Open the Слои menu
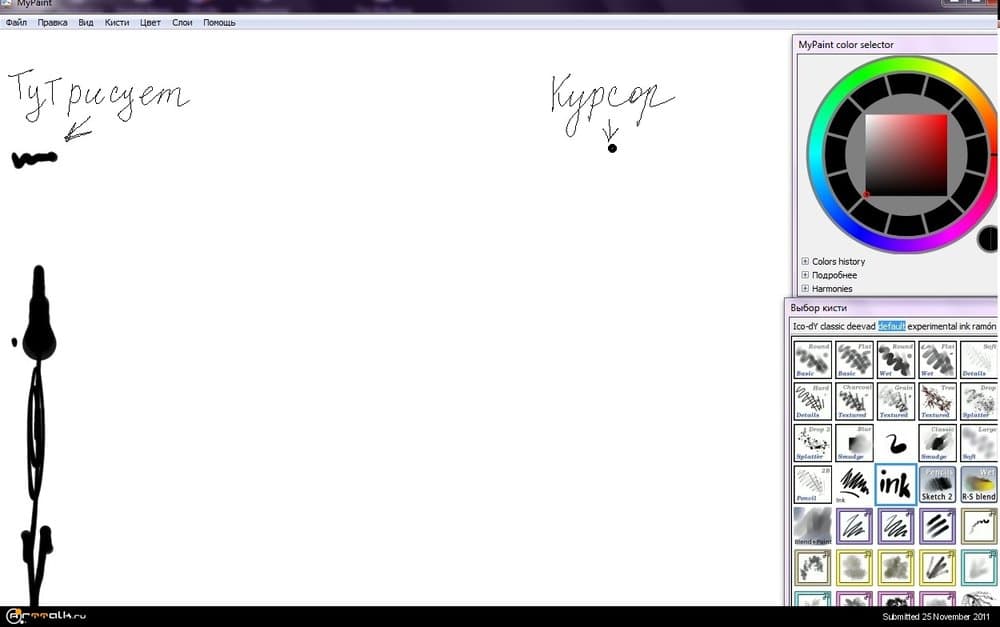Viewport: 1000px width, 627px height. (x=182, y=22)
